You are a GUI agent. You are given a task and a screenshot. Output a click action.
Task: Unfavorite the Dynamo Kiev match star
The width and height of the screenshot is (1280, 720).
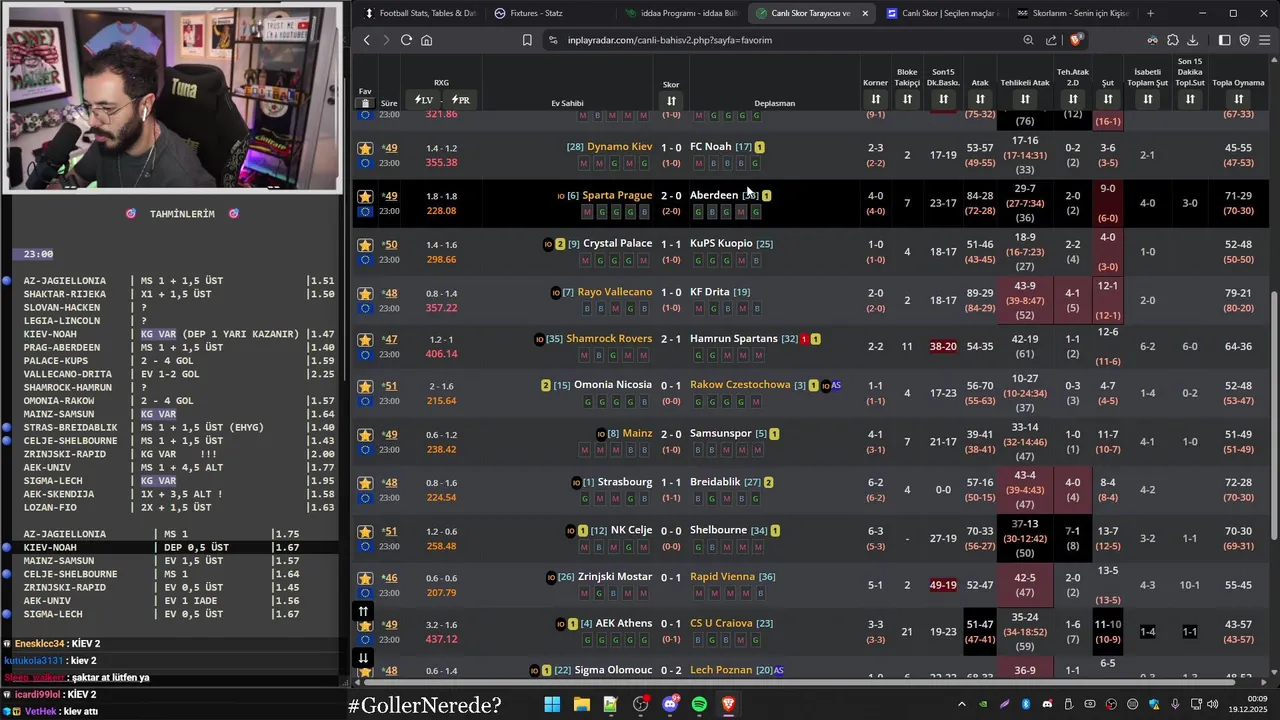(365, 148)
